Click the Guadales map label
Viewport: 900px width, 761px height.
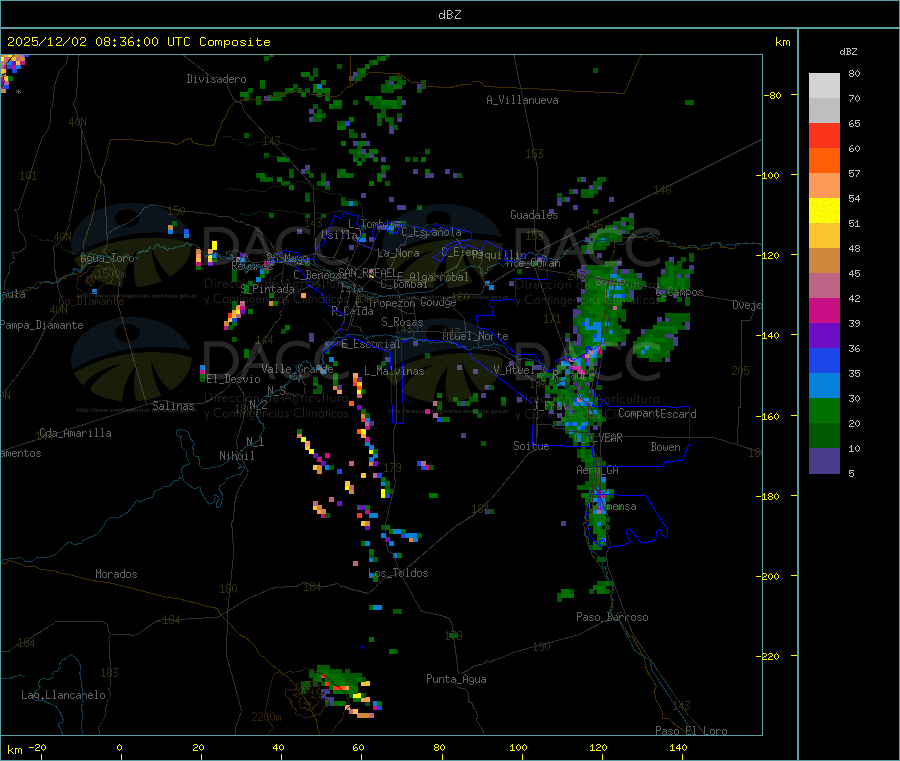[x=534, y=215]
